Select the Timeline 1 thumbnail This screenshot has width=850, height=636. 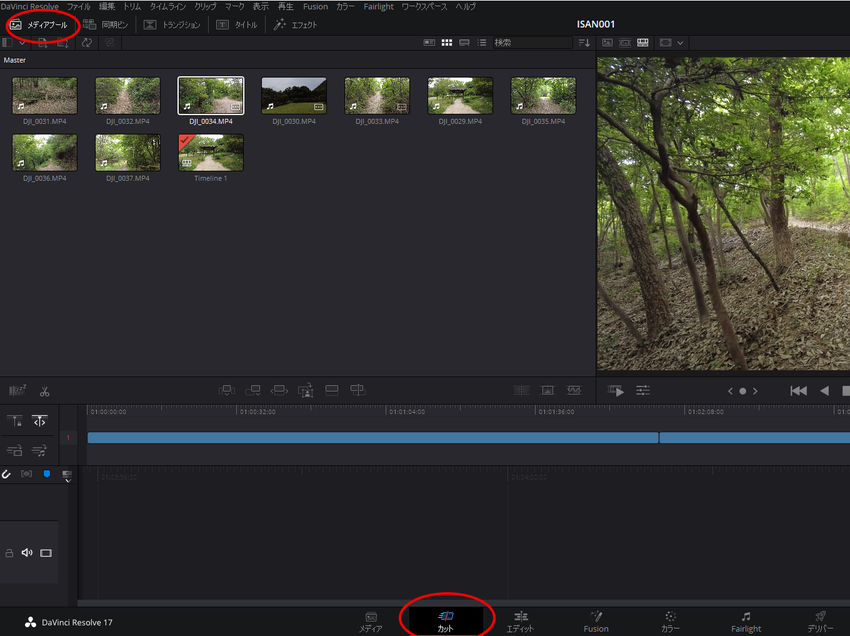pos(211,153)
